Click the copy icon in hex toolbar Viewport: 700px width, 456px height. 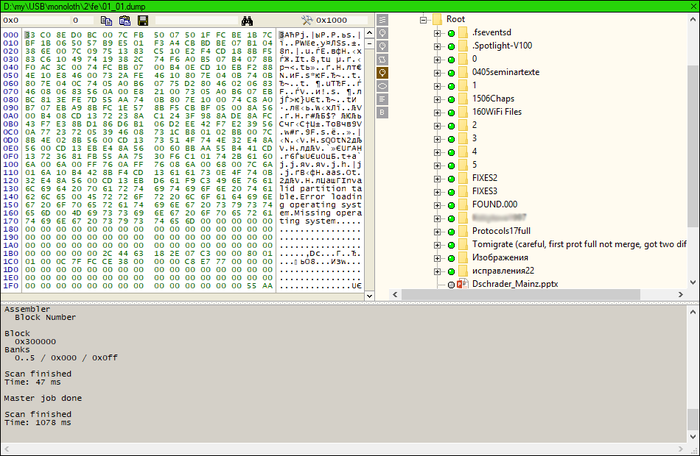(x=105, y=20)
